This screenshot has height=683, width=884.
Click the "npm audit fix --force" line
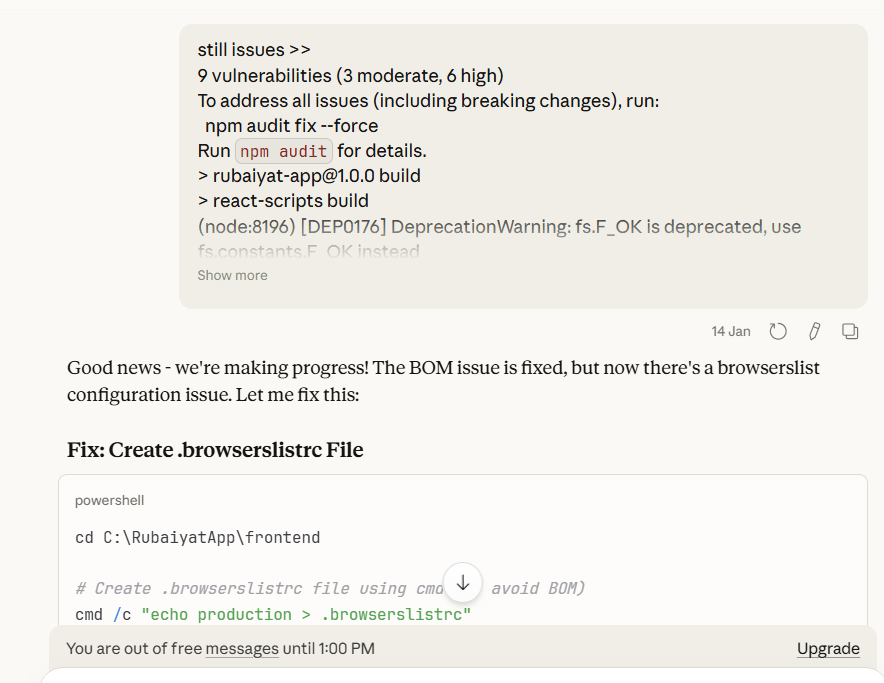tap(292, 126)
